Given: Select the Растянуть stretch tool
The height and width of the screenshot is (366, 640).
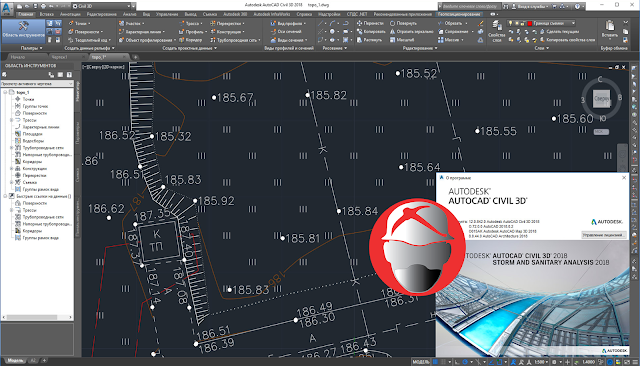Looking at the screenshot, I should [x=369, y=40].
